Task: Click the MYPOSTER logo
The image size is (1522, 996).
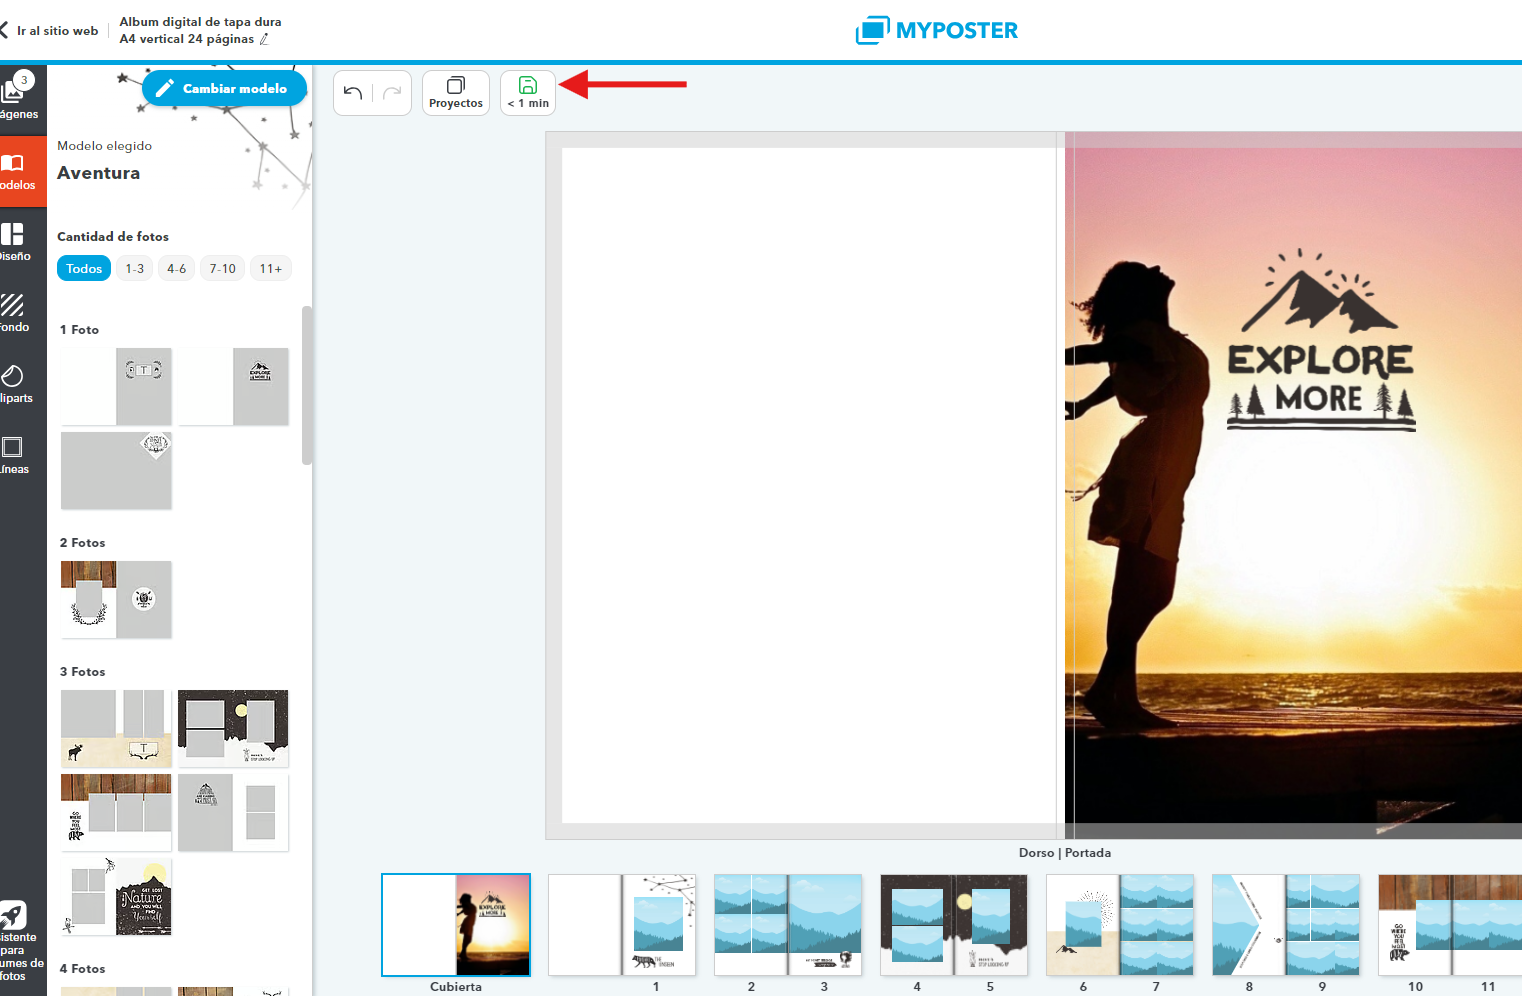Action: point(937,30)
